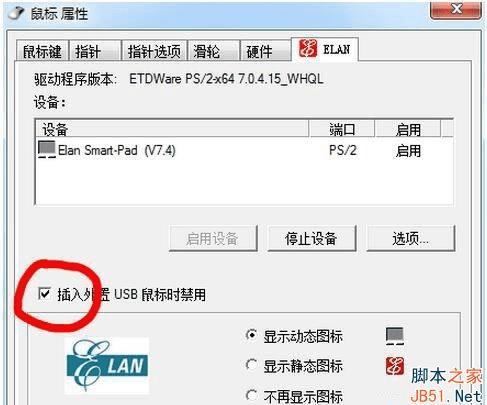
Task: Switch to the 鼠标键 tab
Action: pos(42,51)
